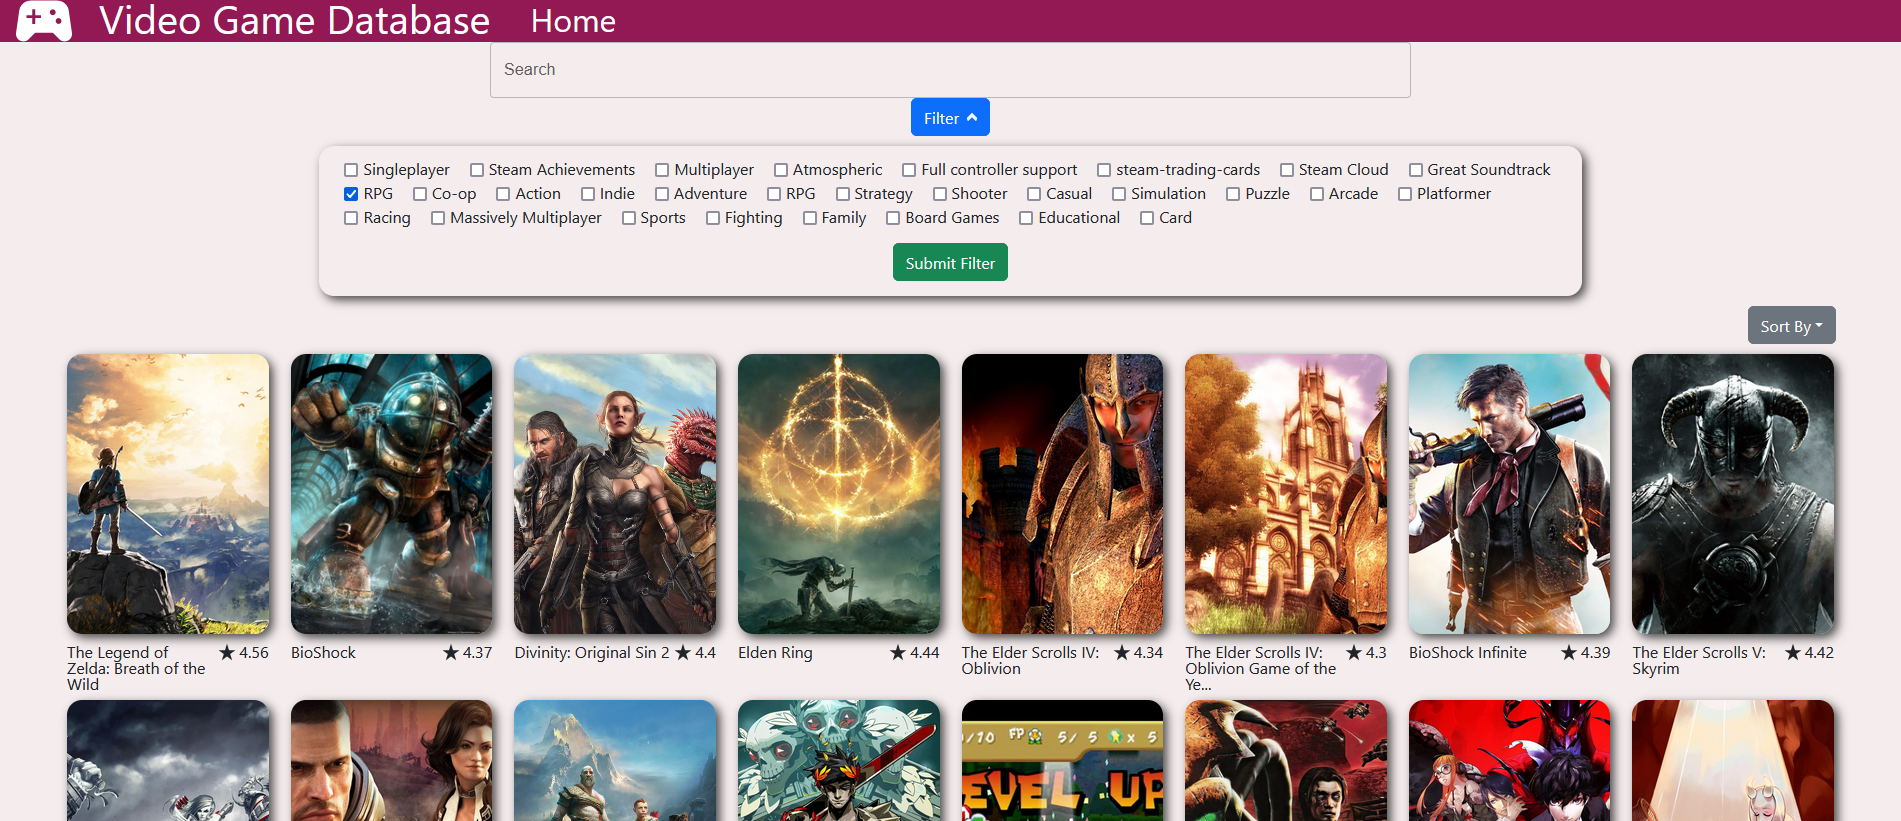
Task: Click the Divinity: Original Sin 2 title
Action: click(592, 653)
